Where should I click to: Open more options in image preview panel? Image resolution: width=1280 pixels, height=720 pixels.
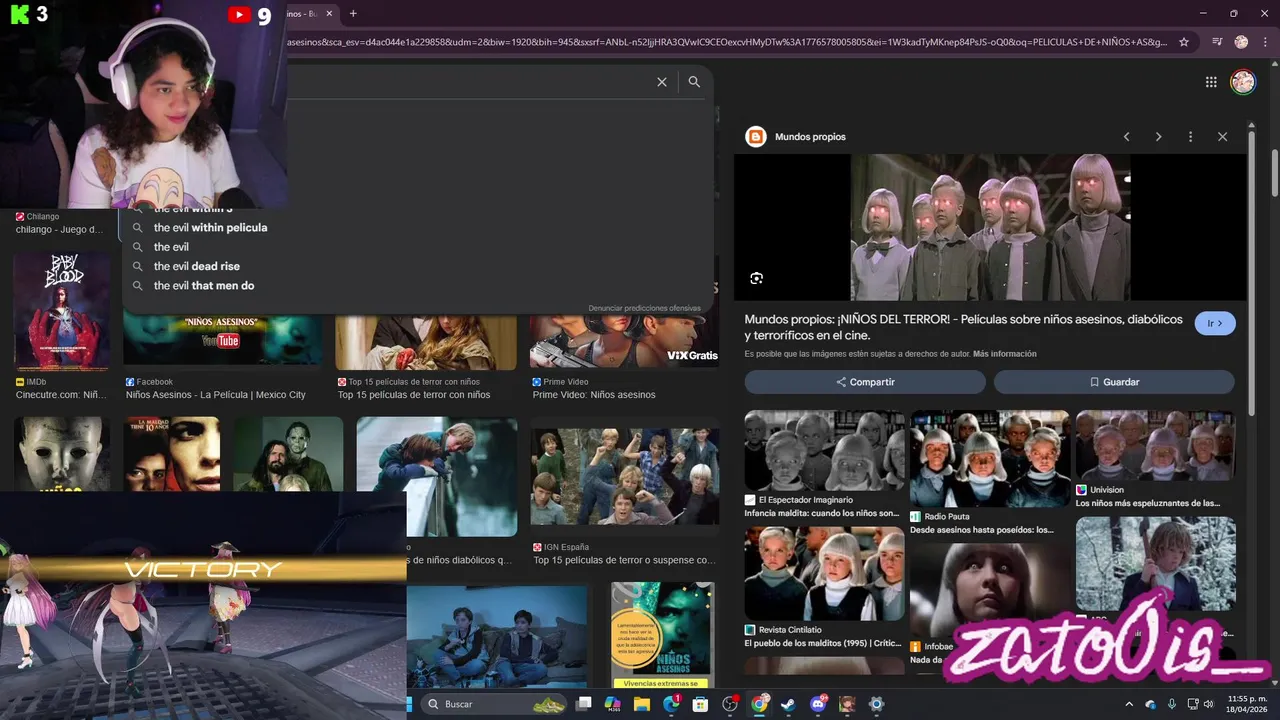[x=1190, y=137]
